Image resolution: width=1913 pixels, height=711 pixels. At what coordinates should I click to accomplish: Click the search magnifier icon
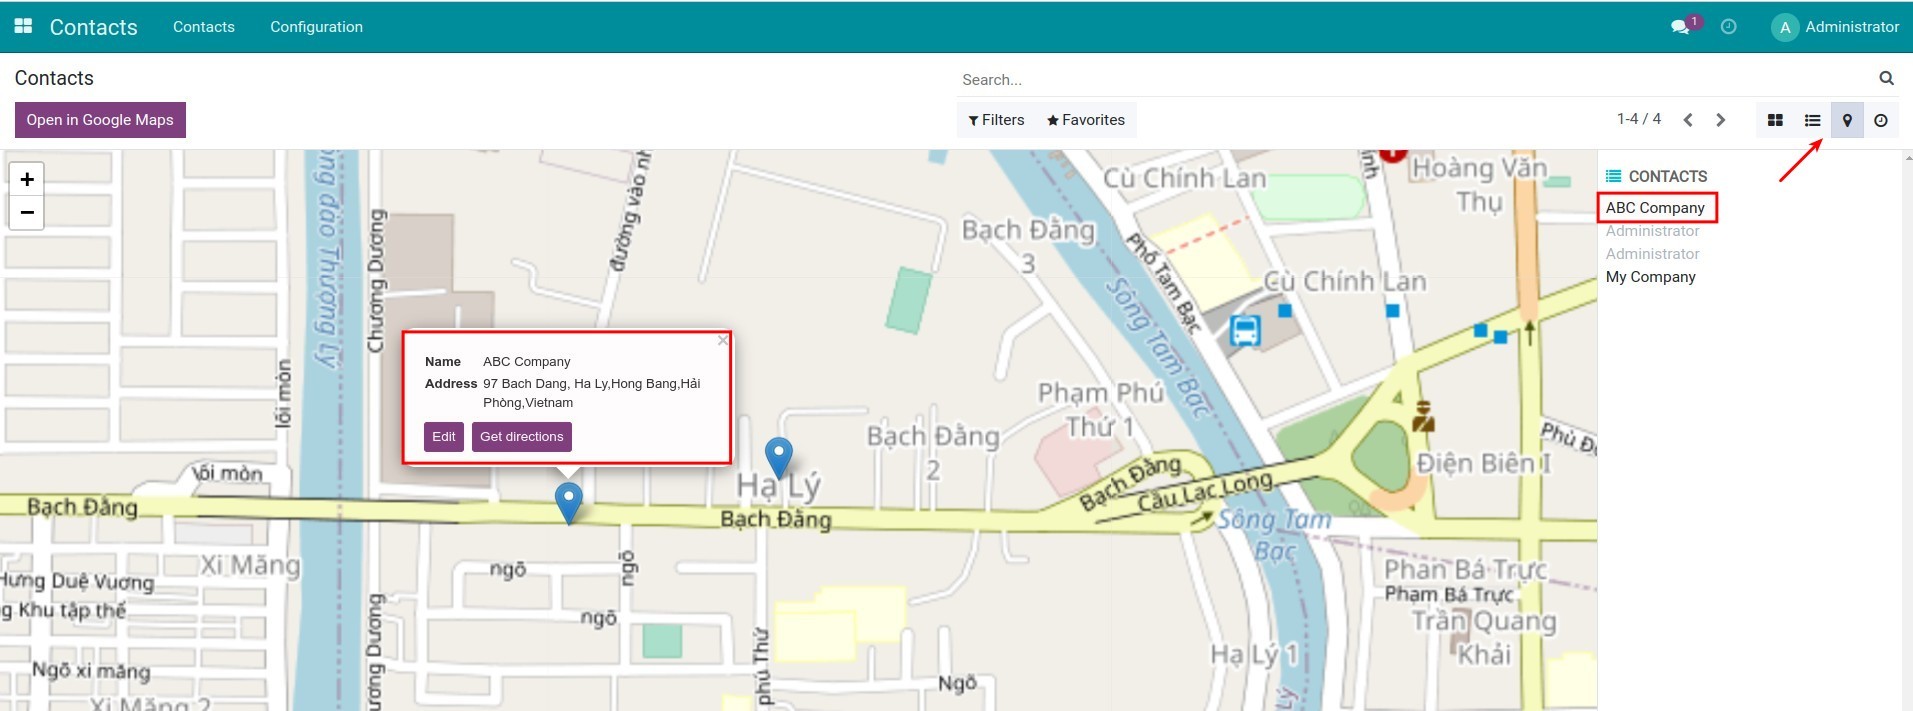click(x=1886, y=78)
